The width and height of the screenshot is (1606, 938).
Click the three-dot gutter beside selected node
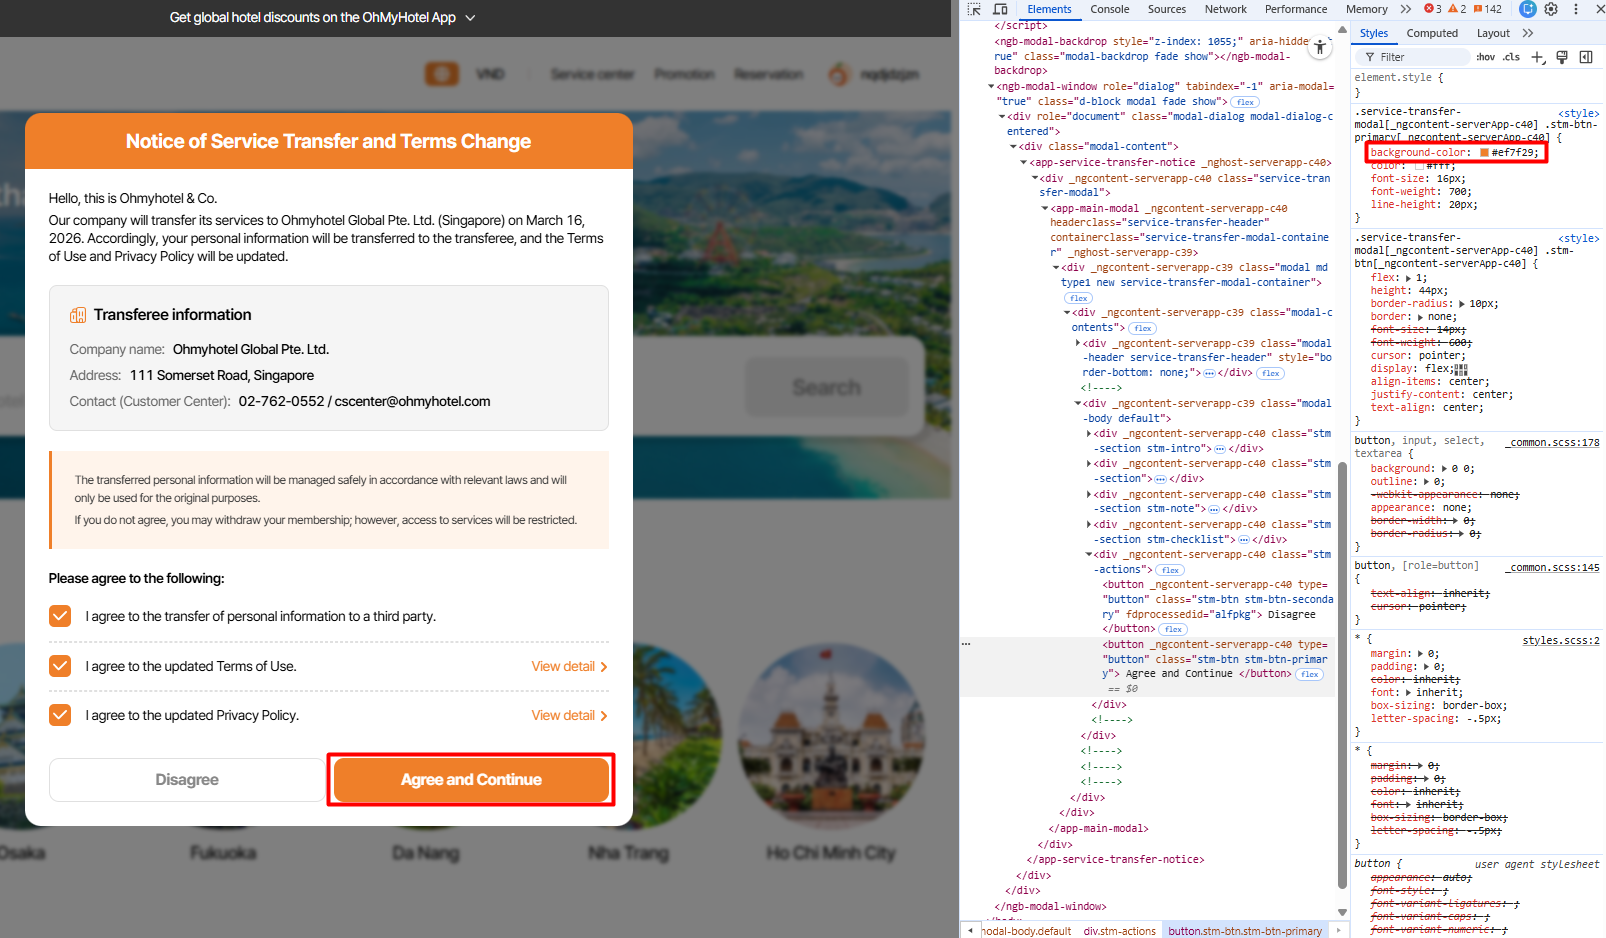[x=966, y=644]
